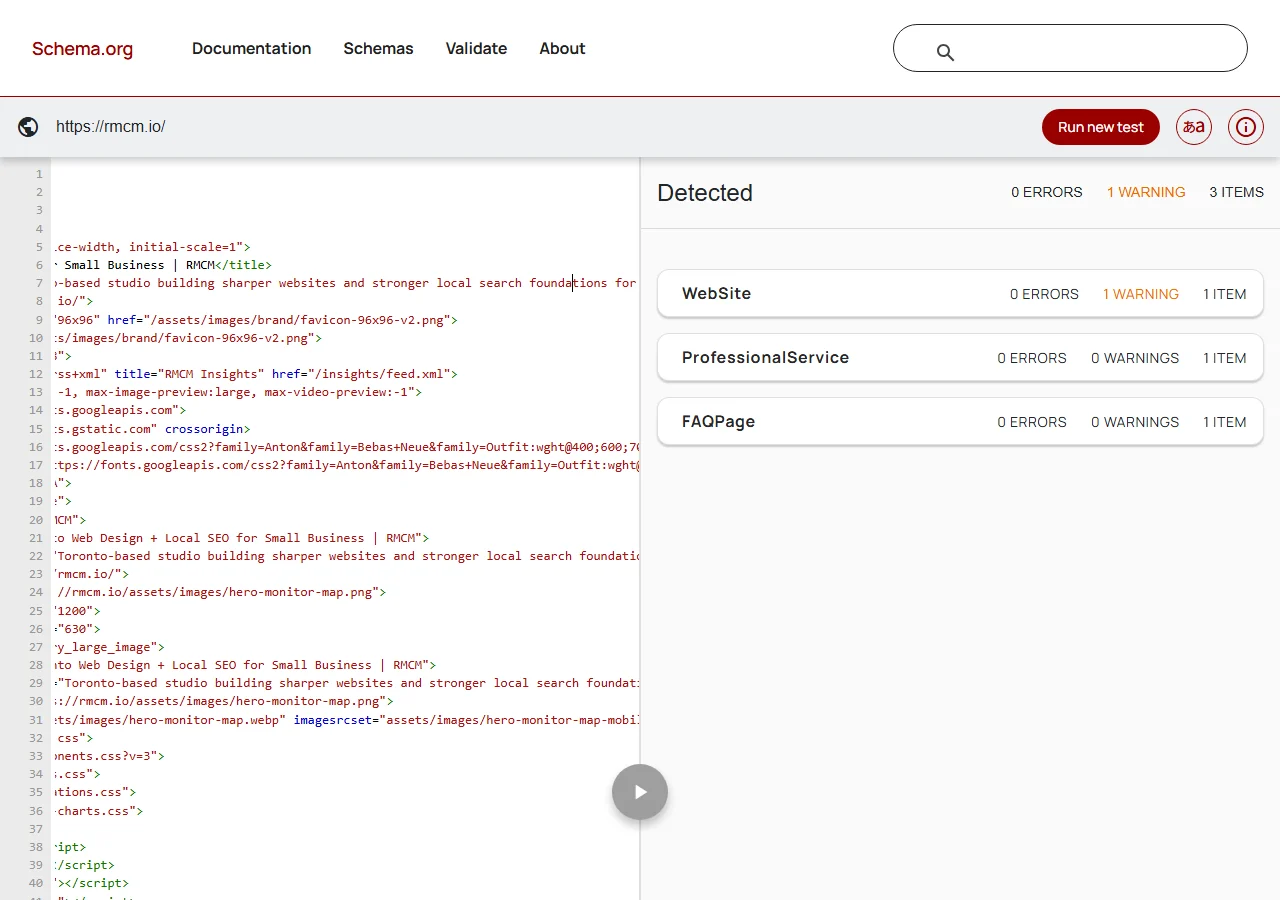Run the code with the play button
Image resolution: width=1280 pixels, height=900 pixels.
tap(640, 792)
